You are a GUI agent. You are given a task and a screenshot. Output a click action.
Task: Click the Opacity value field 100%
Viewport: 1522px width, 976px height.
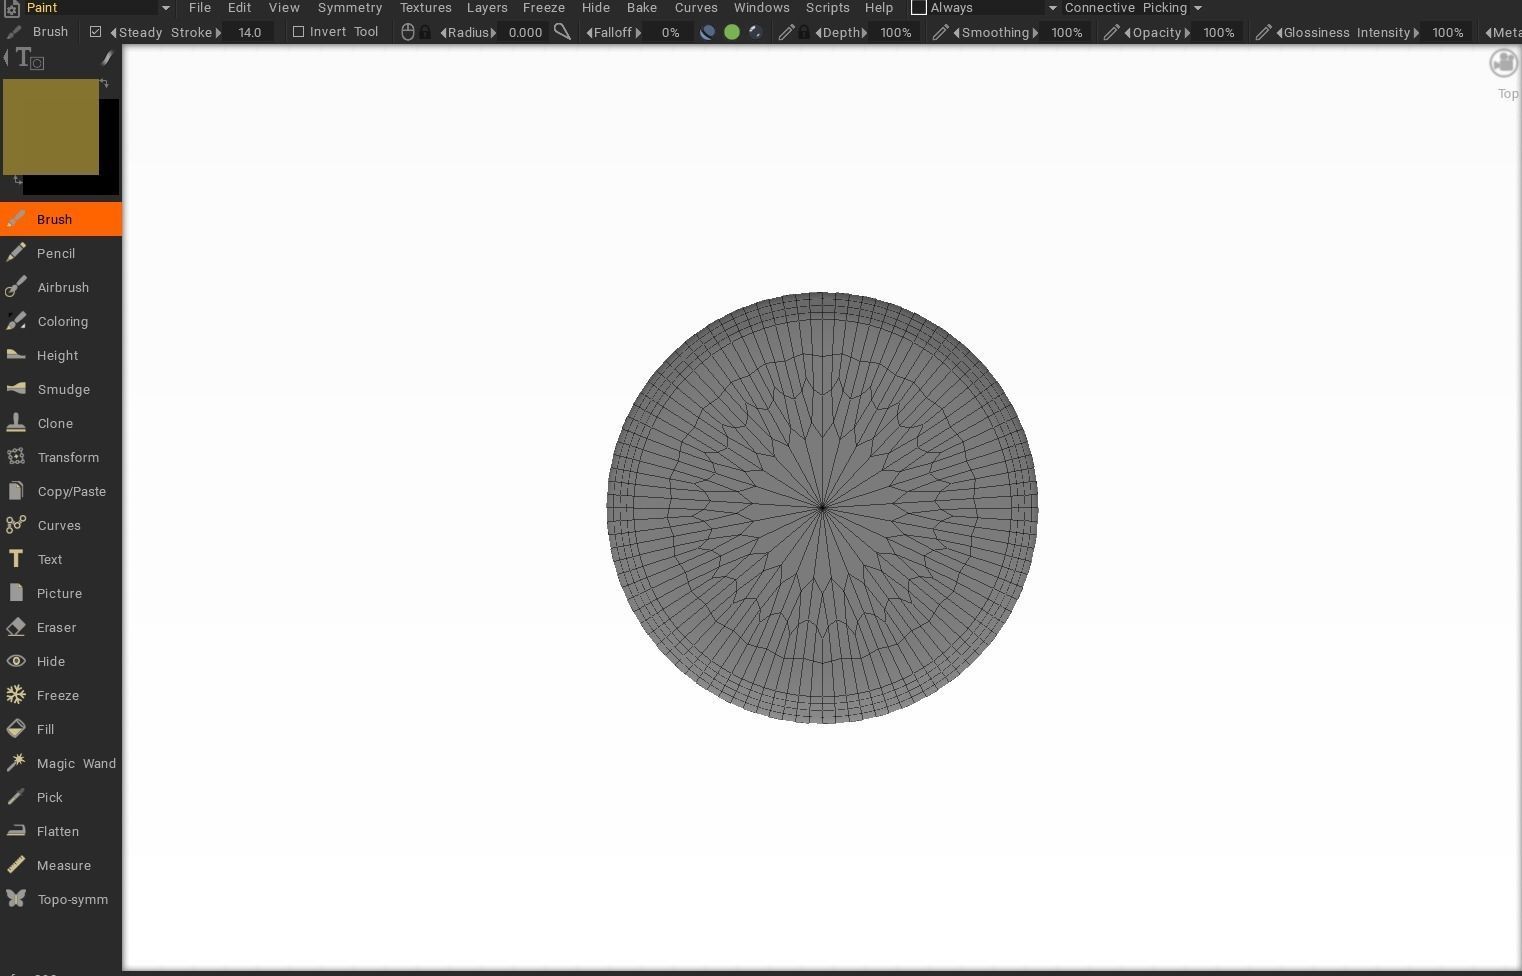coord(1218,32)
